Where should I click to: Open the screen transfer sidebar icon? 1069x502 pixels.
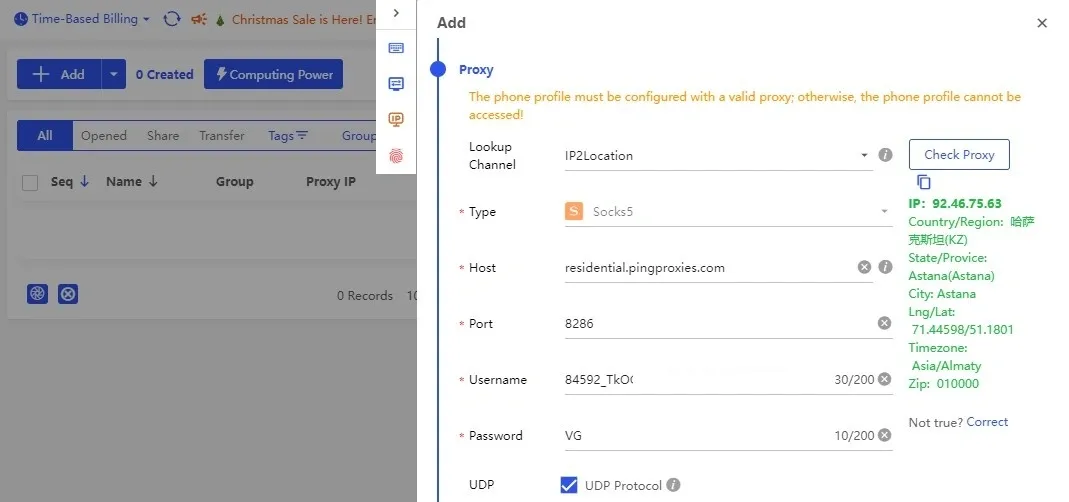[396, 83]
